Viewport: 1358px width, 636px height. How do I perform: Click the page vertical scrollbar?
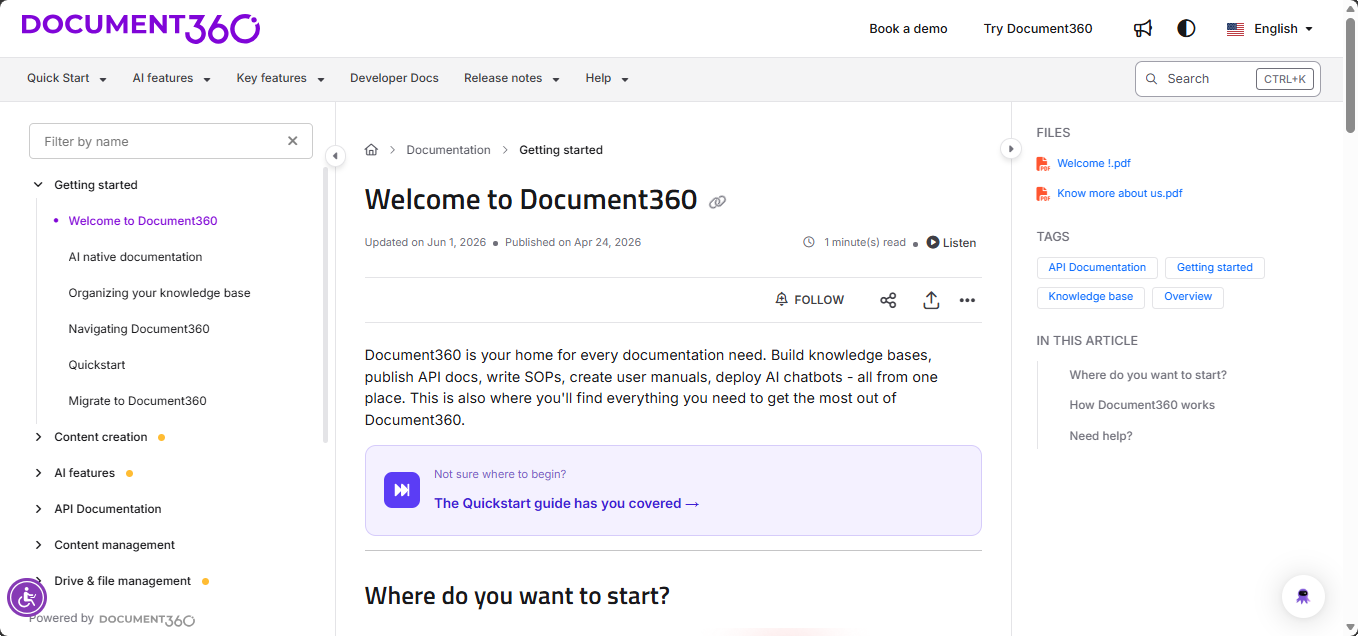click(1351, 75)
